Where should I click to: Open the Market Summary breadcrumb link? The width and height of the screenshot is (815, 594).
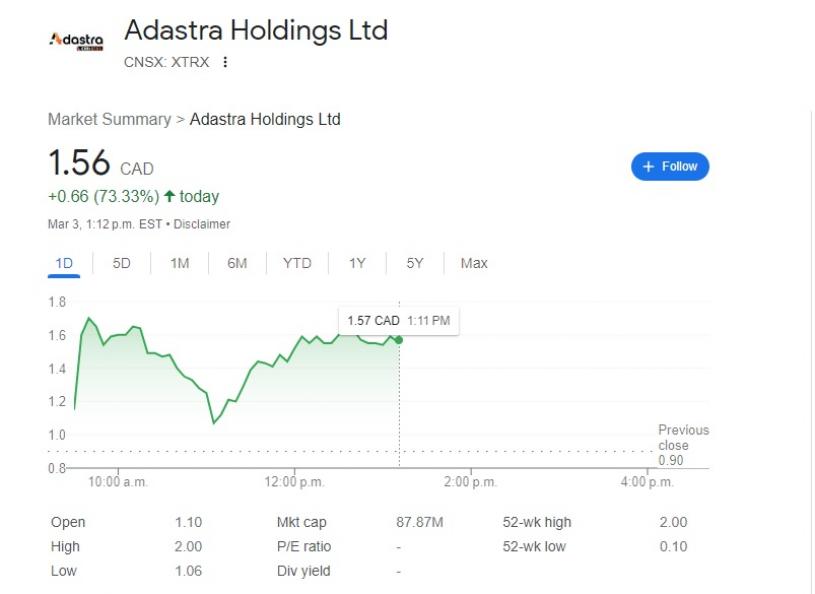click(x=109, y=119)
